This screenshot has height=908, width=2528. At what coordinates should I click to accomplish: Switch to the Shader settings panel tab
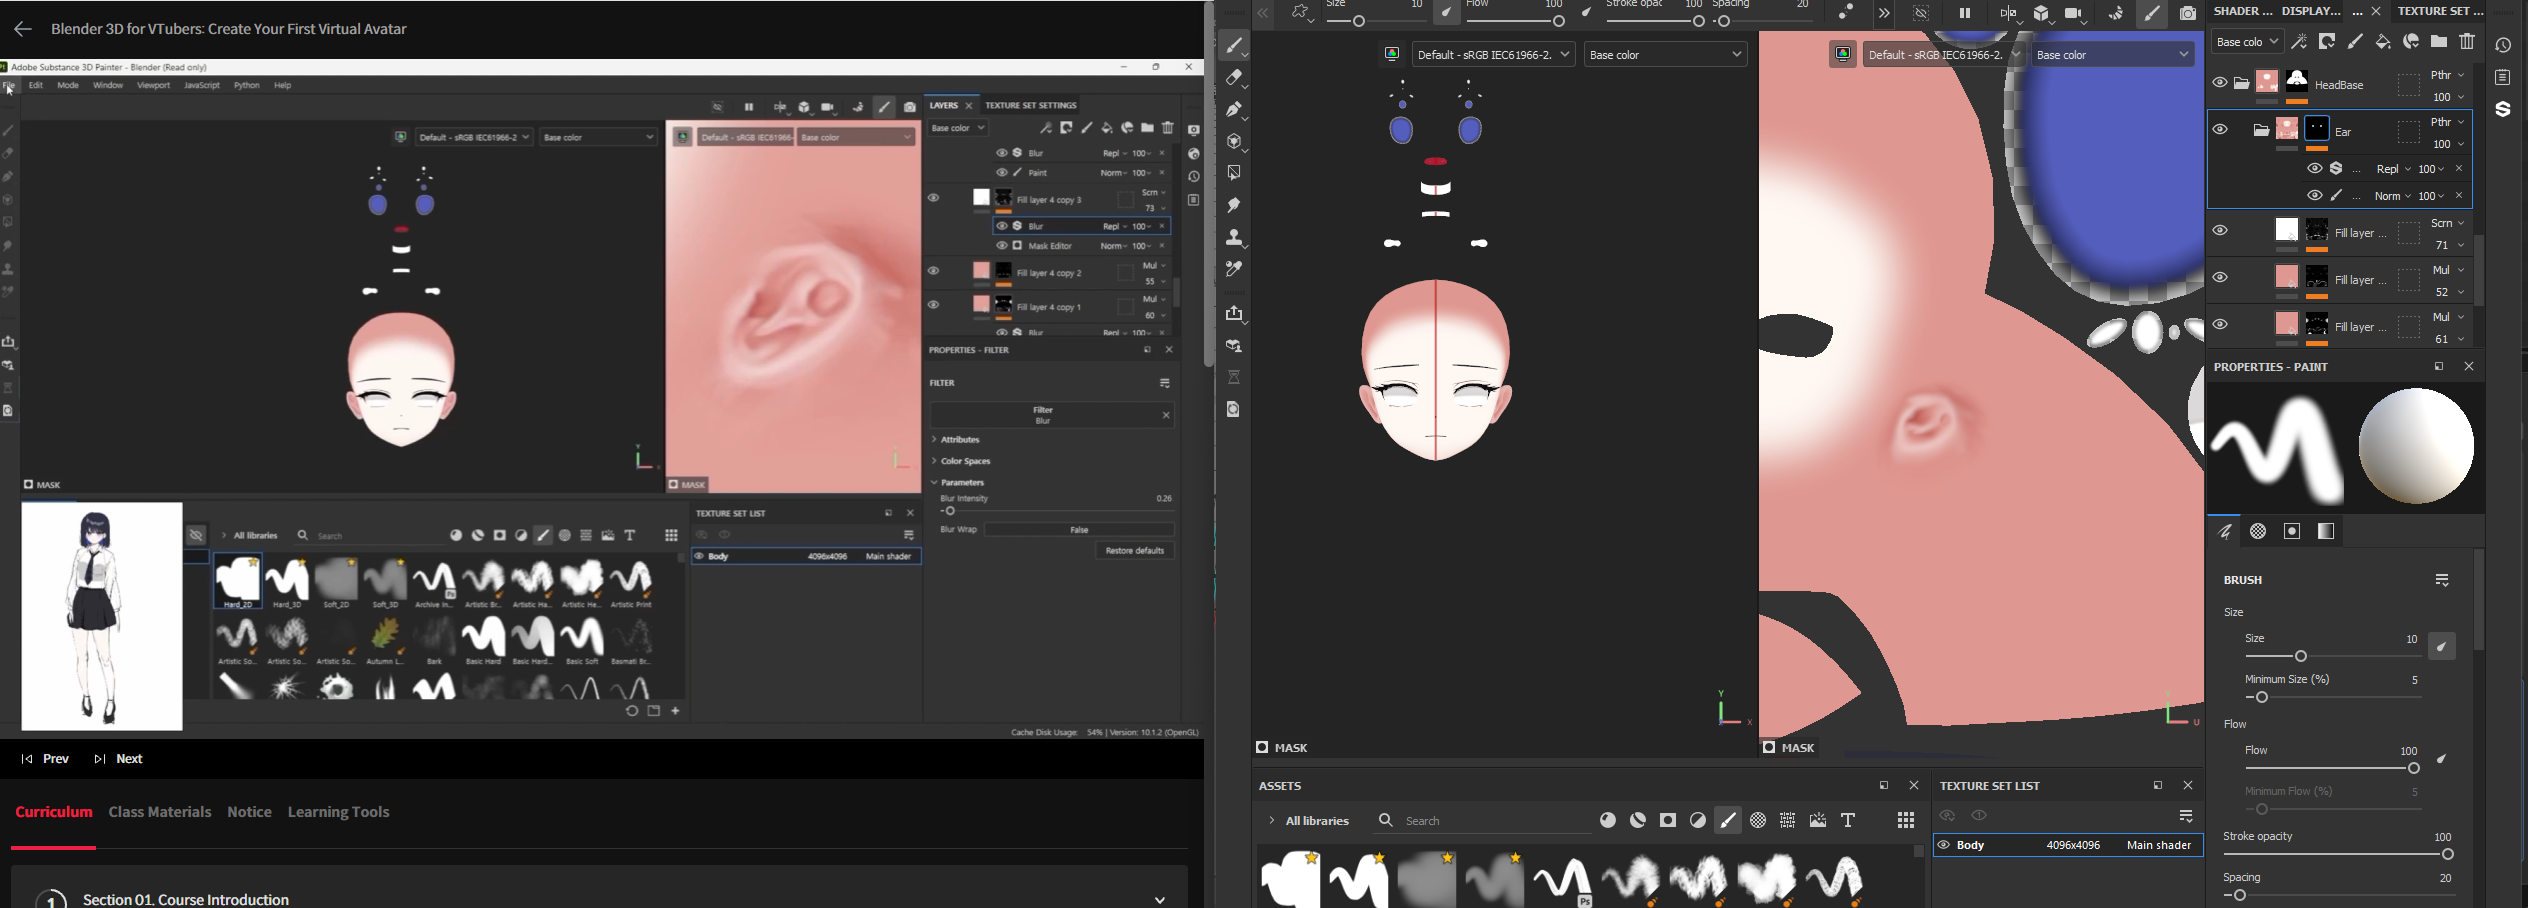[2243, 11]
